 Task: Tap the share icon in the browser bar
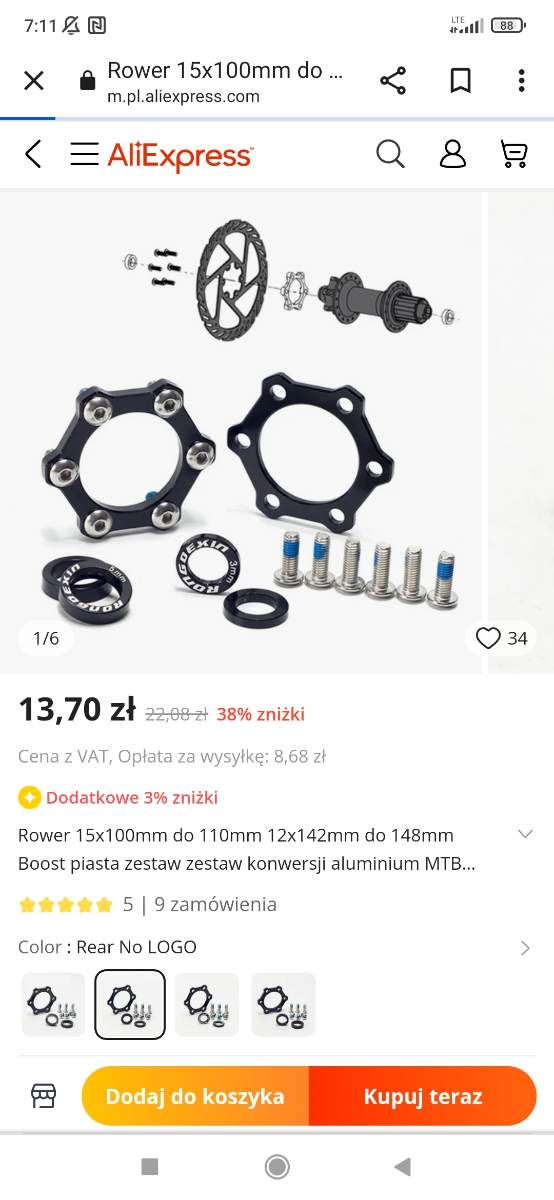[393, 81]
